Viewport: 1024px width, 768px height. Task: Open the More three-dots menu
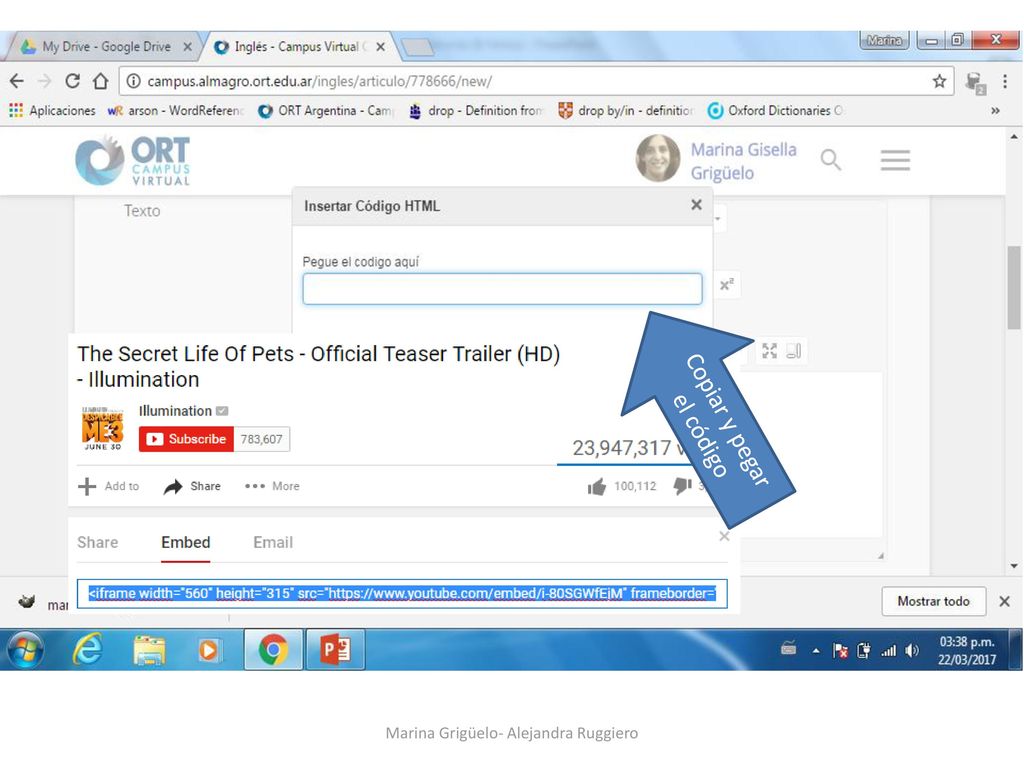point(272,486)
